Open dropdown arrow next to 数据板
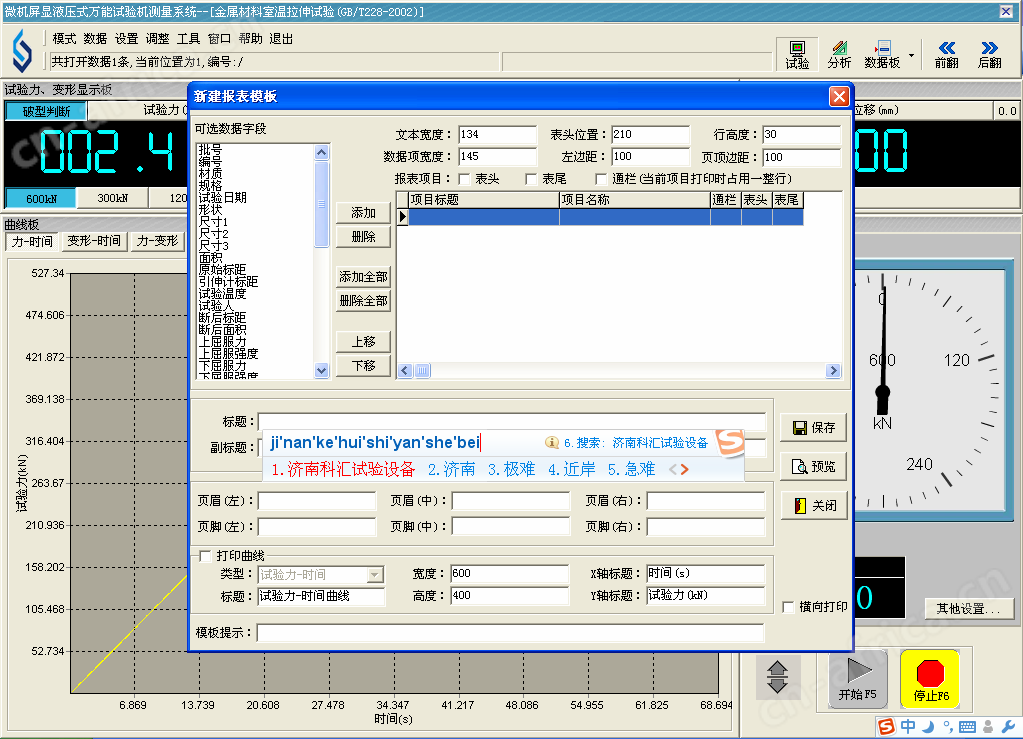This screenshot has width=1023, height=739. [911, 55]
